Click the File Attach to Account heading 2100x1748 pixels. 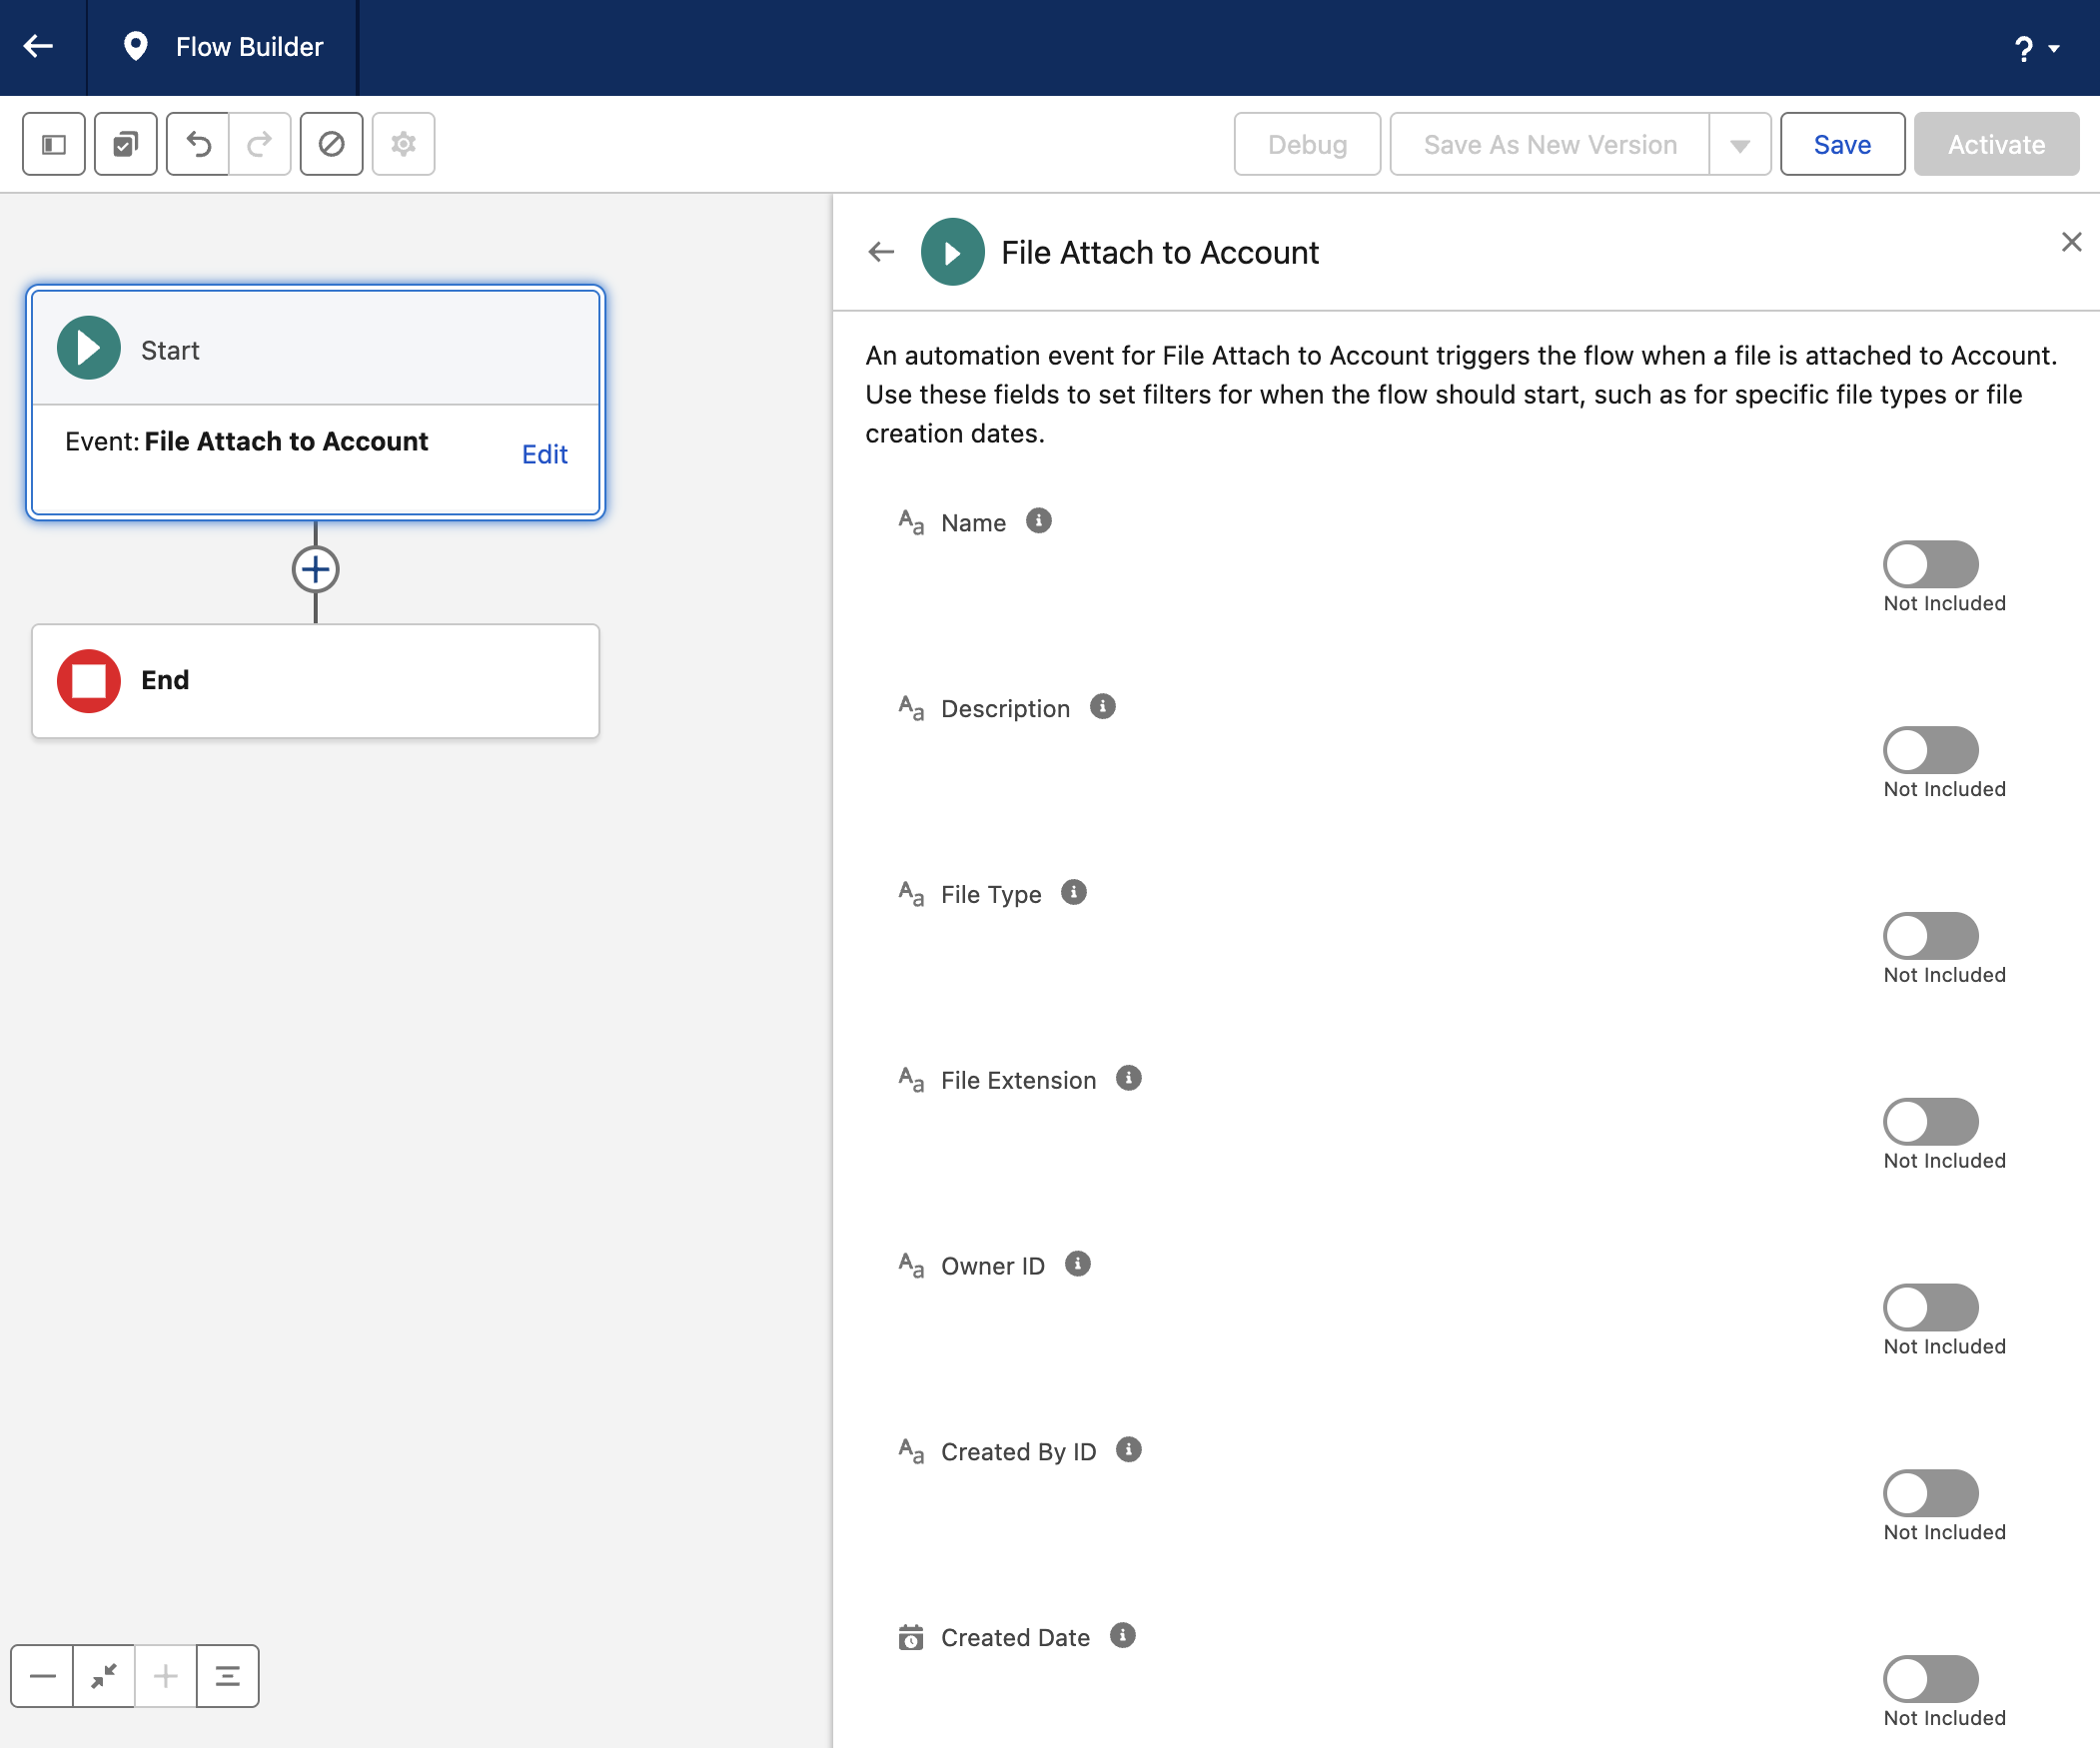1160,253
